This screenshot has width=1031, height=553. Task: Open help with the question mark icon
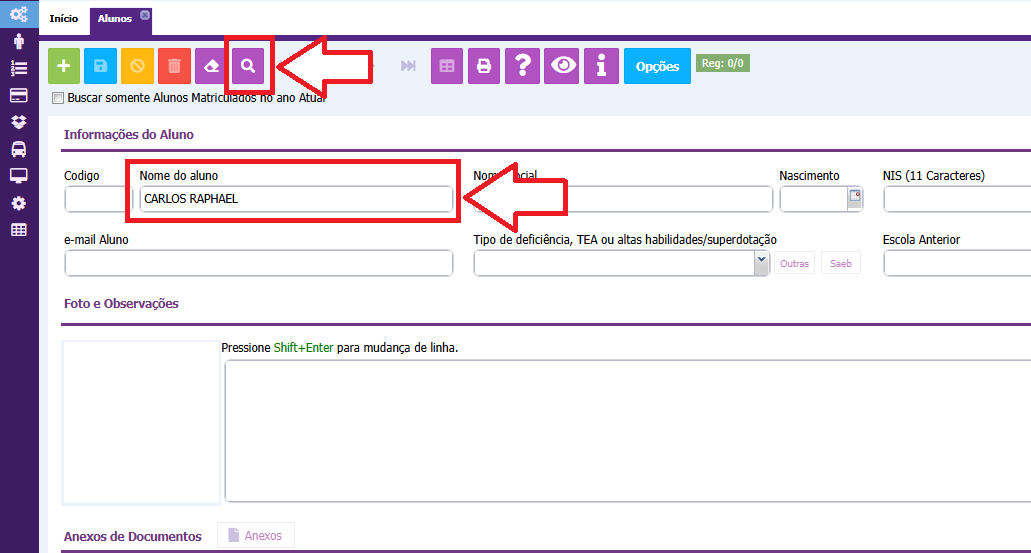[521, 66]
